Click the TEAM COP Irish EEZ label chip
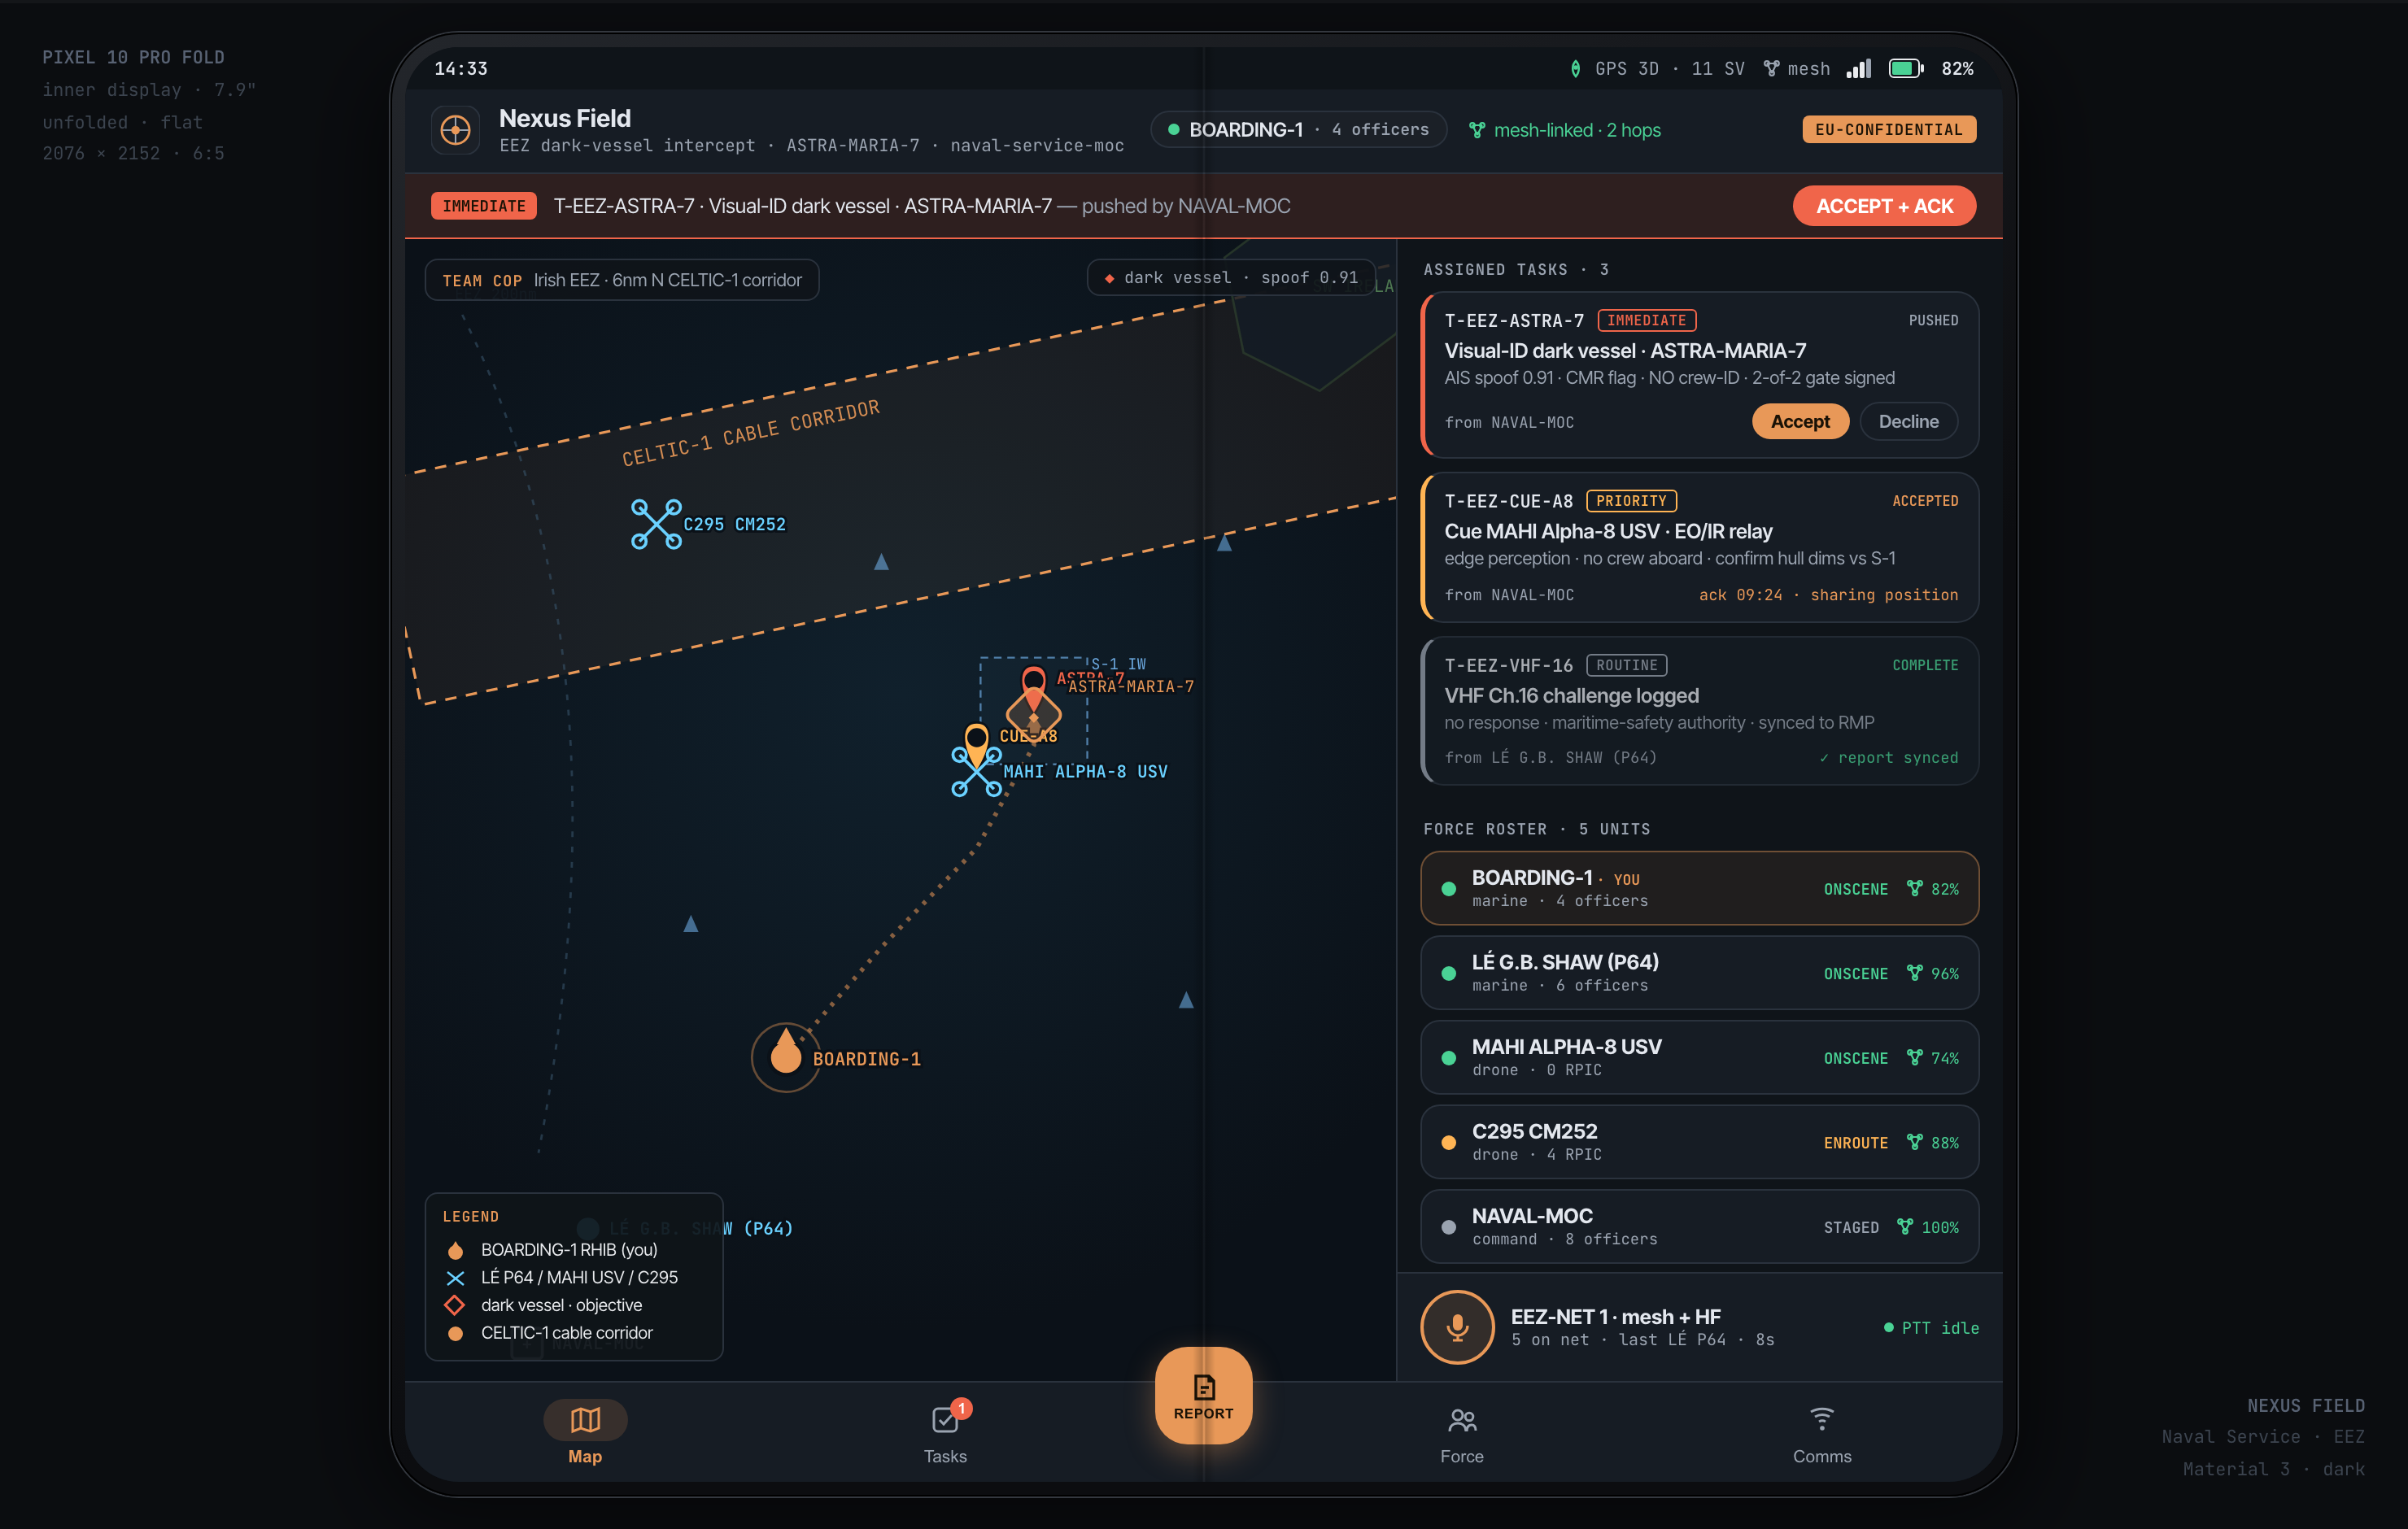Screen dimensions: 2408x1529 point(622,280)
